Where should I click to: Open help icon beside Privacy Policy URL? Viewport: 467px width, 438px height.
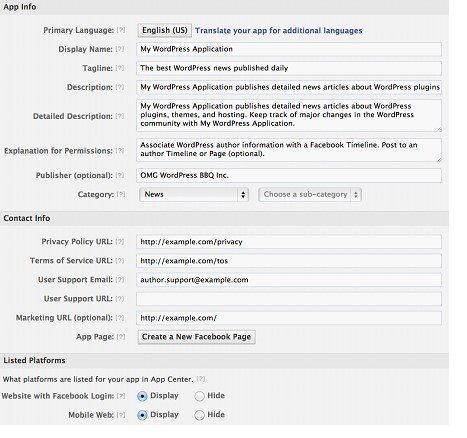click(120, 242)
